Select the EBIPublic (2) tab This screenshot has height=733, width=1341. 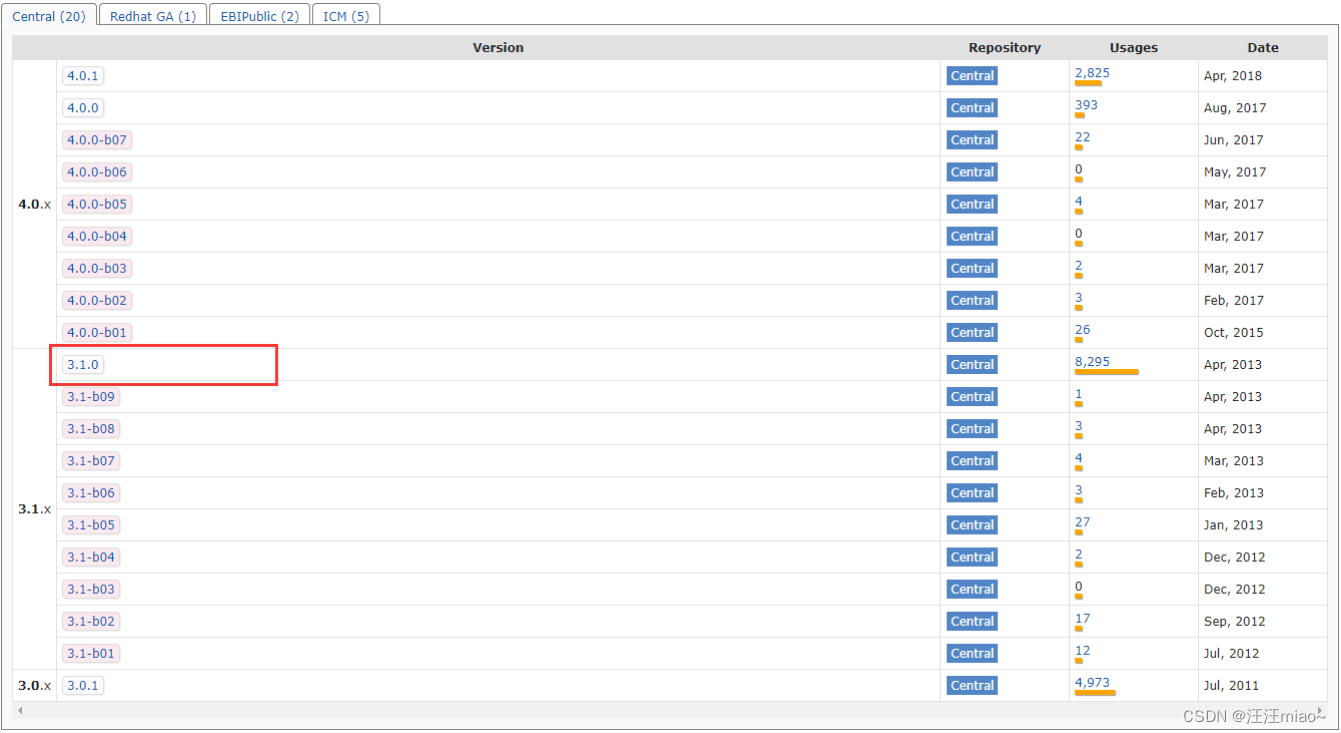tap(260, 16)
